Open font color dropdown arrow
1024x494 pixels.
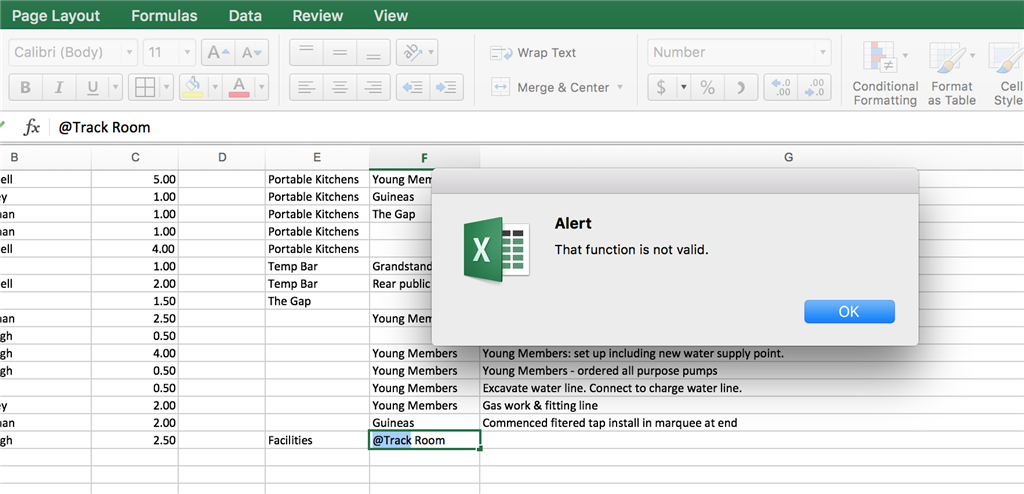coord(262,87)
